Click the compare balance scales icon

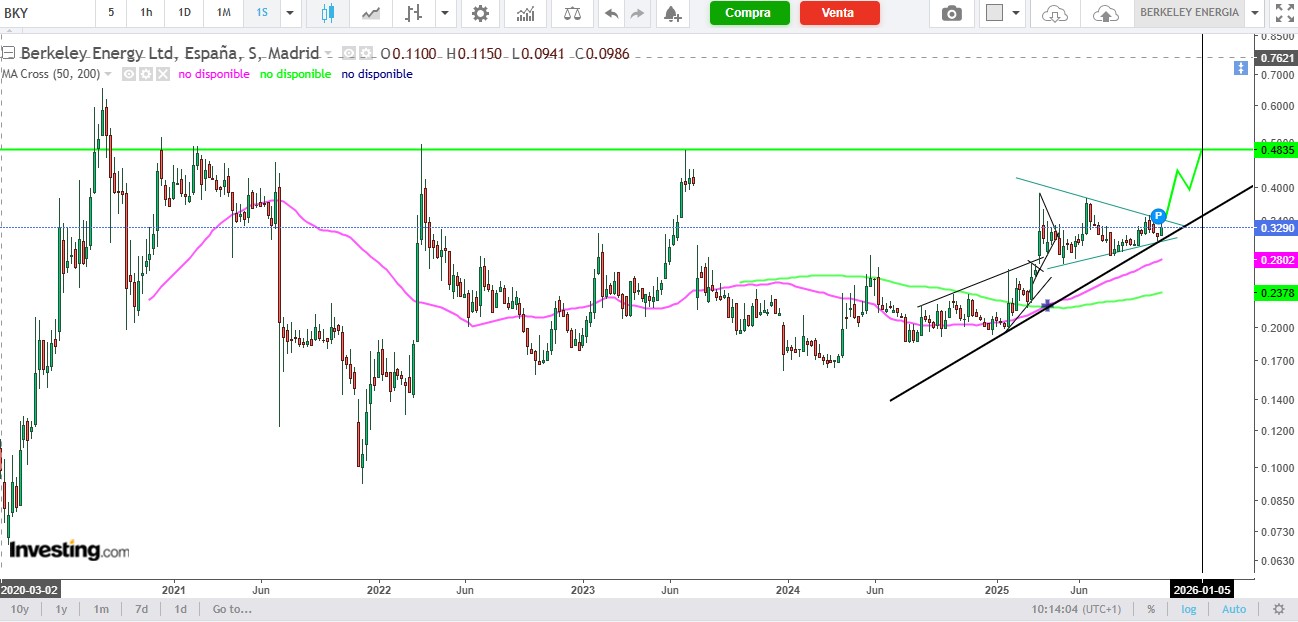click(572, 13)
